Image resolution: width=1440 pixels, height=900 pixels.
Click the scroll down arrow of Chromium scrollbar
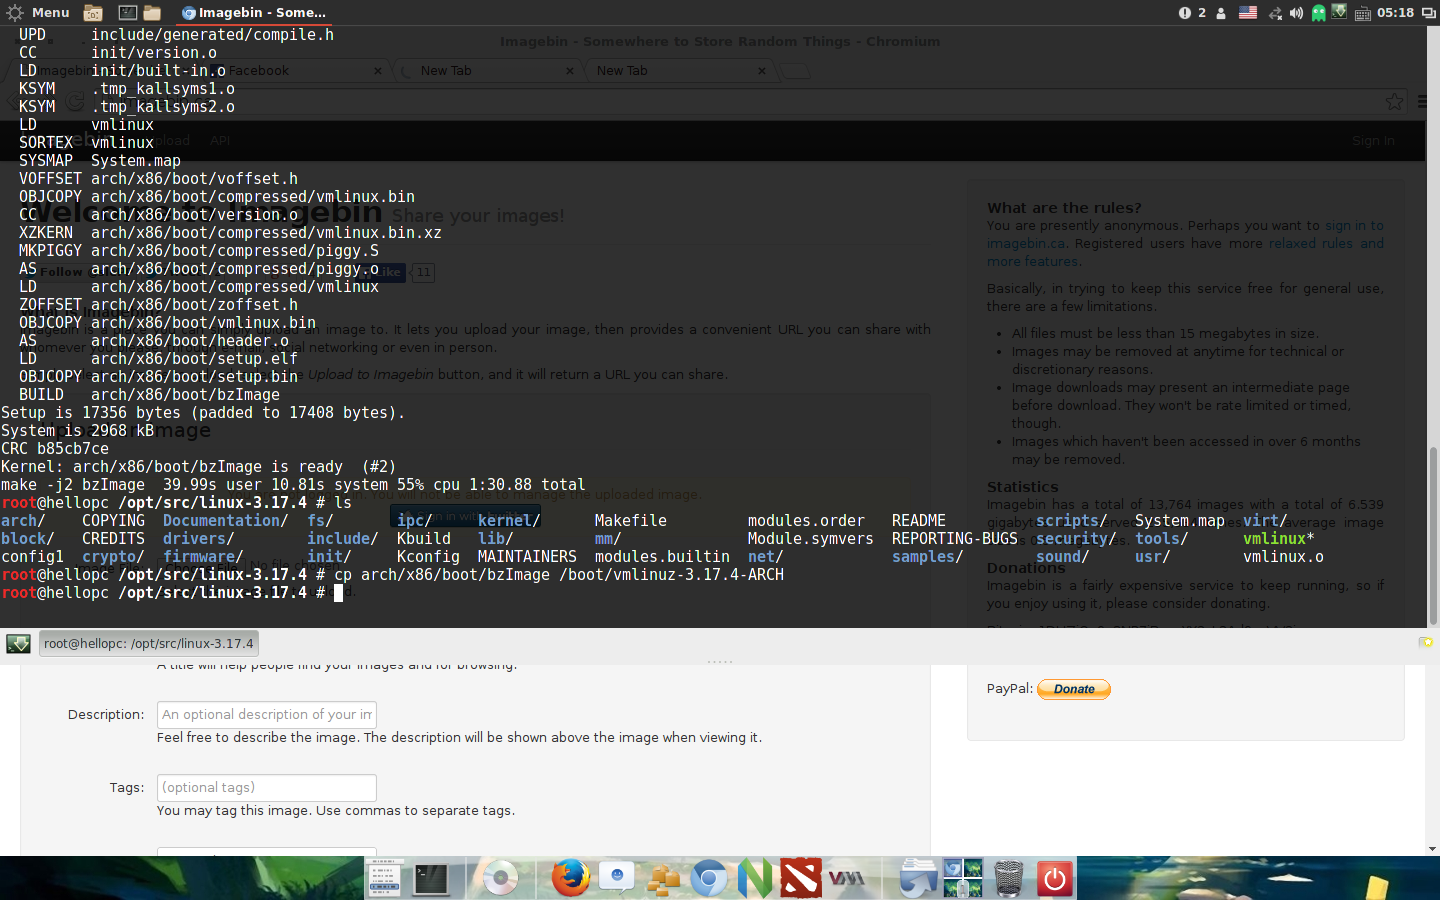tap(1433, 849)
